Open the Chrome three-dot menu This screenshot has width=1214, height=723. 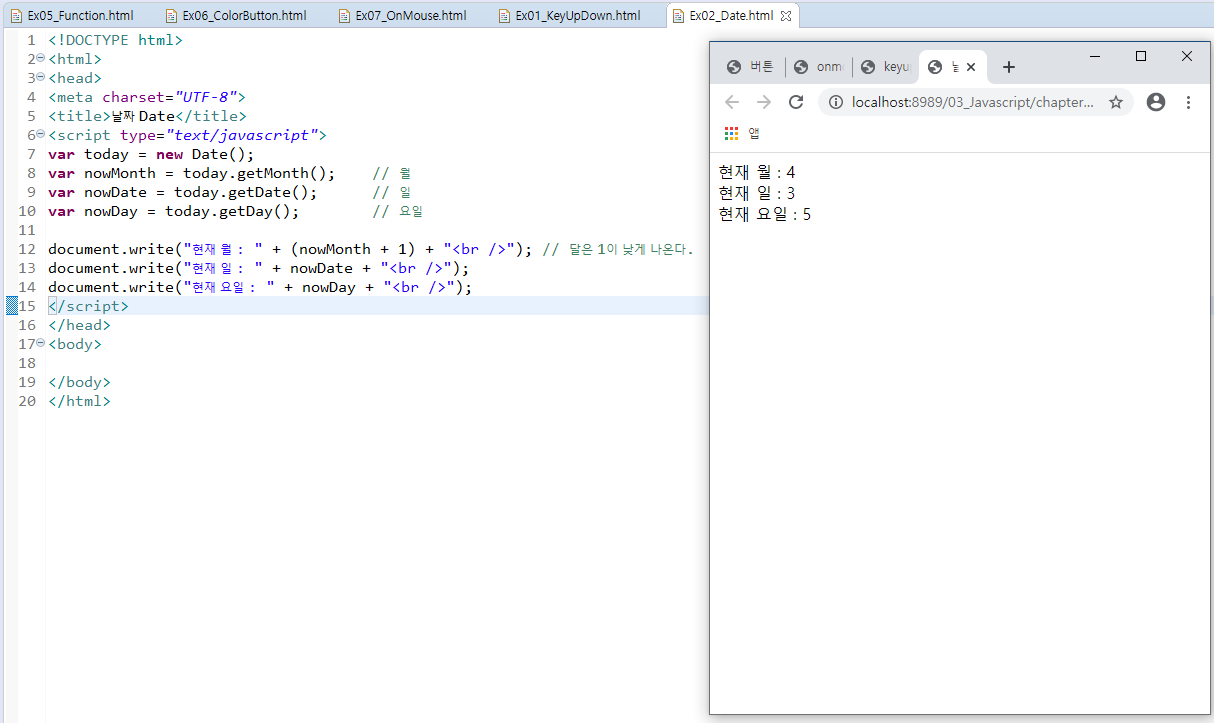[1188, 102]
